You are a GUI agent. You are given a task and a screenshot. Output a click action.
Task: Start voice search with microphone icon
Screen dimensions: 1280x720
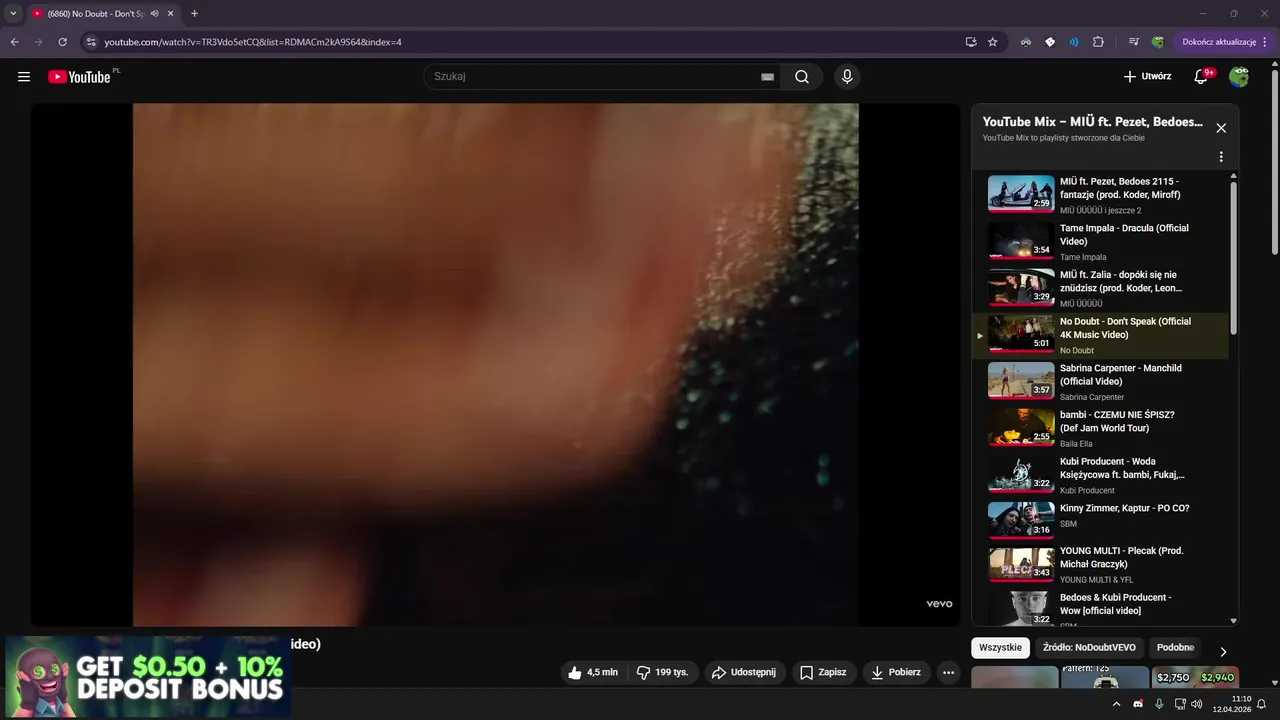pos(847,77)
